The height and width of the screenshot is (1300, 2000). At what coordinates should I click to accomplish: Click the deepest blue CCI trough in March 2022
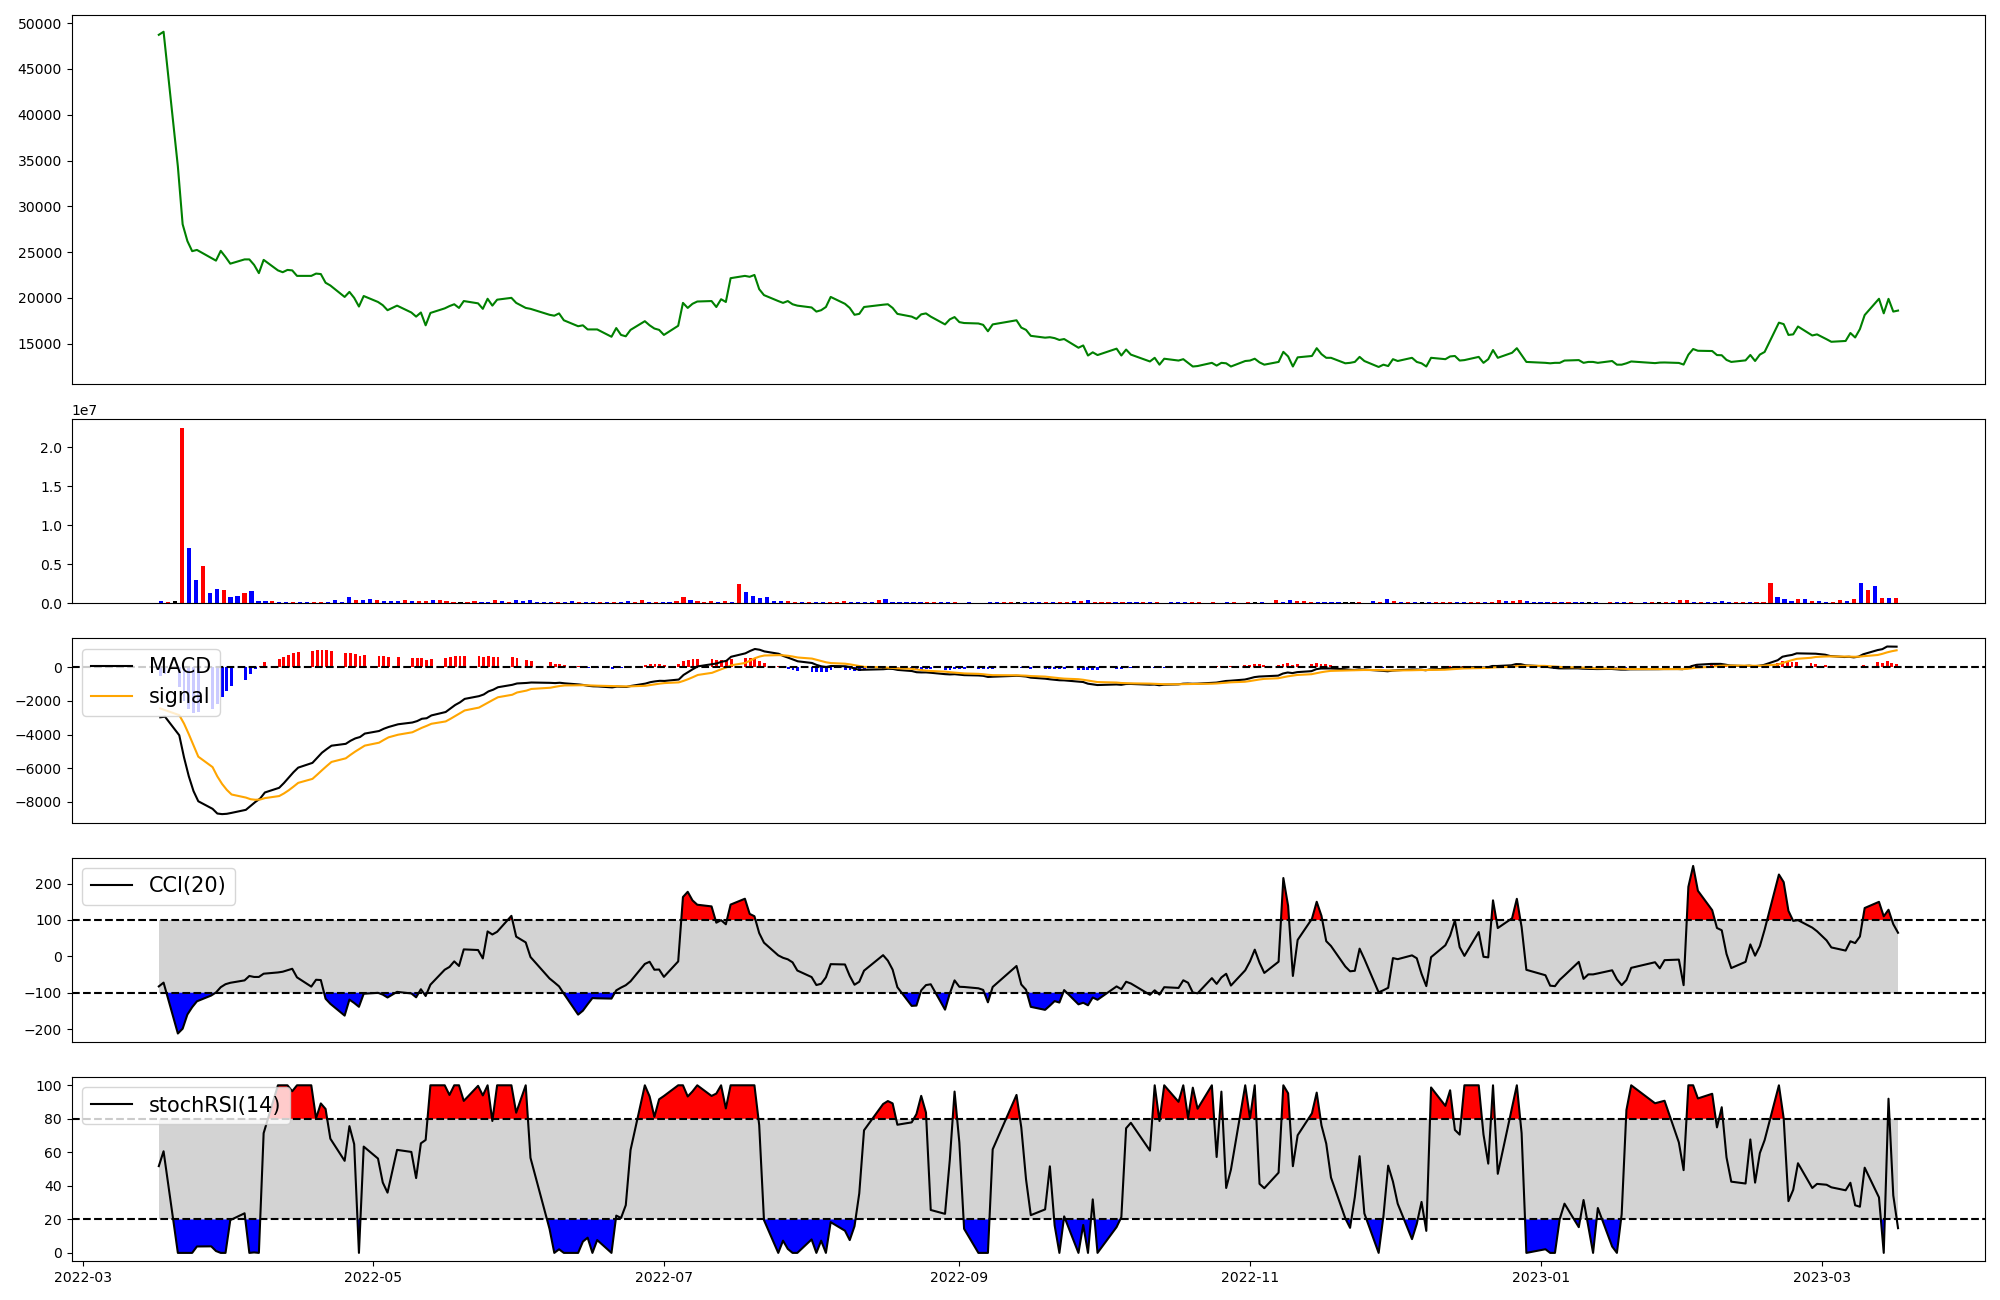[x=178, y=1032]
